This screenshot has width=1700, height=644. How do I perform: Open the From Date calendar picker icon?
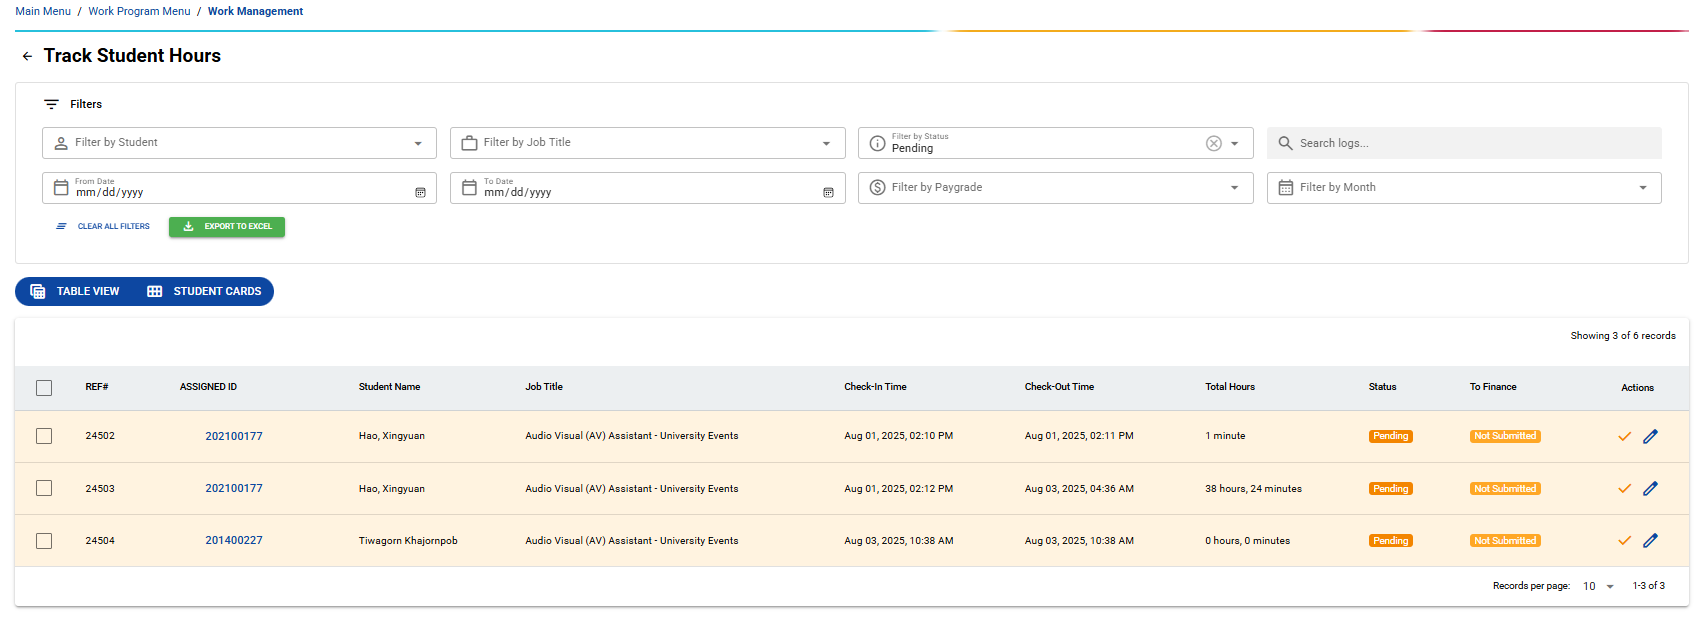[x=420, y=192]
